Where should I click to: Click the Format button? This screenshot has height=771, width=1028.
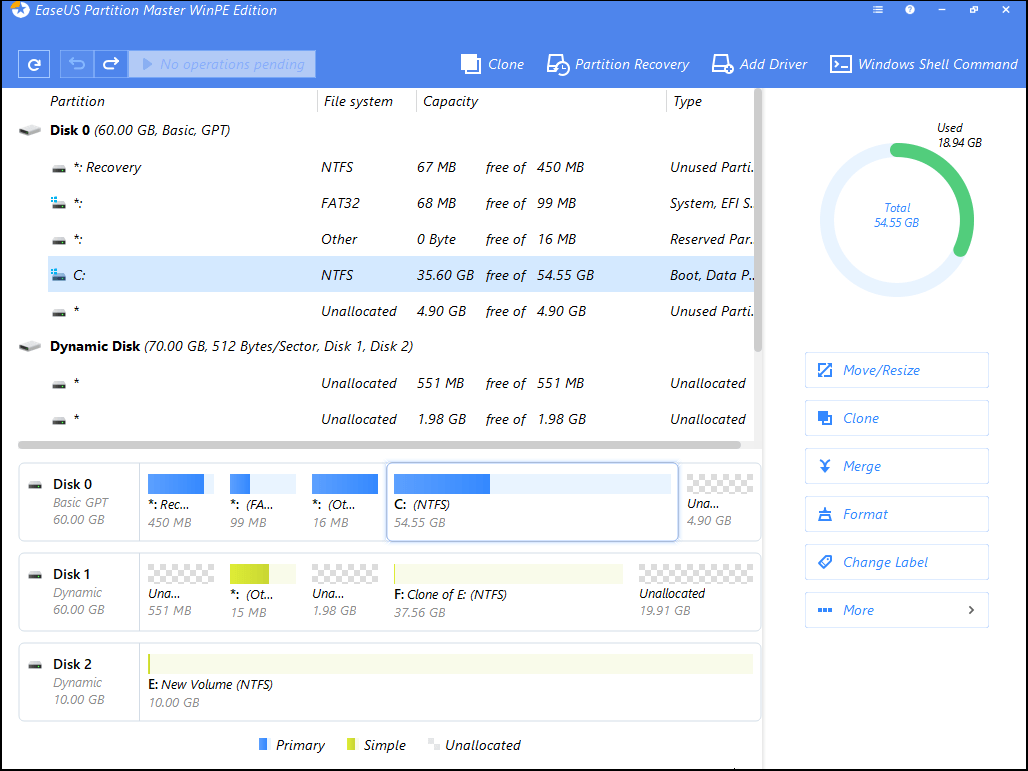pyautogui.click(x=896, y=514)
